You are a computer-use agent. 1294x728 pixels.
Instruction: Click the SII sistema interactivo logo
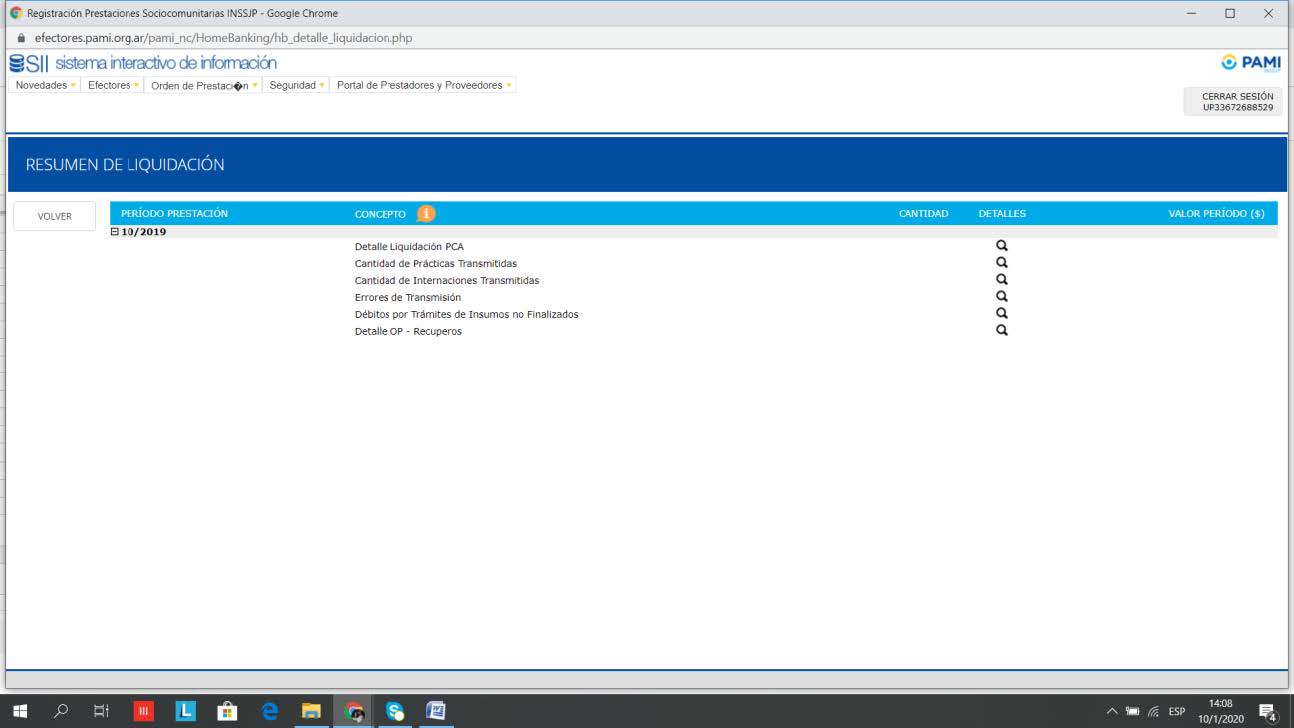(143, 63)
